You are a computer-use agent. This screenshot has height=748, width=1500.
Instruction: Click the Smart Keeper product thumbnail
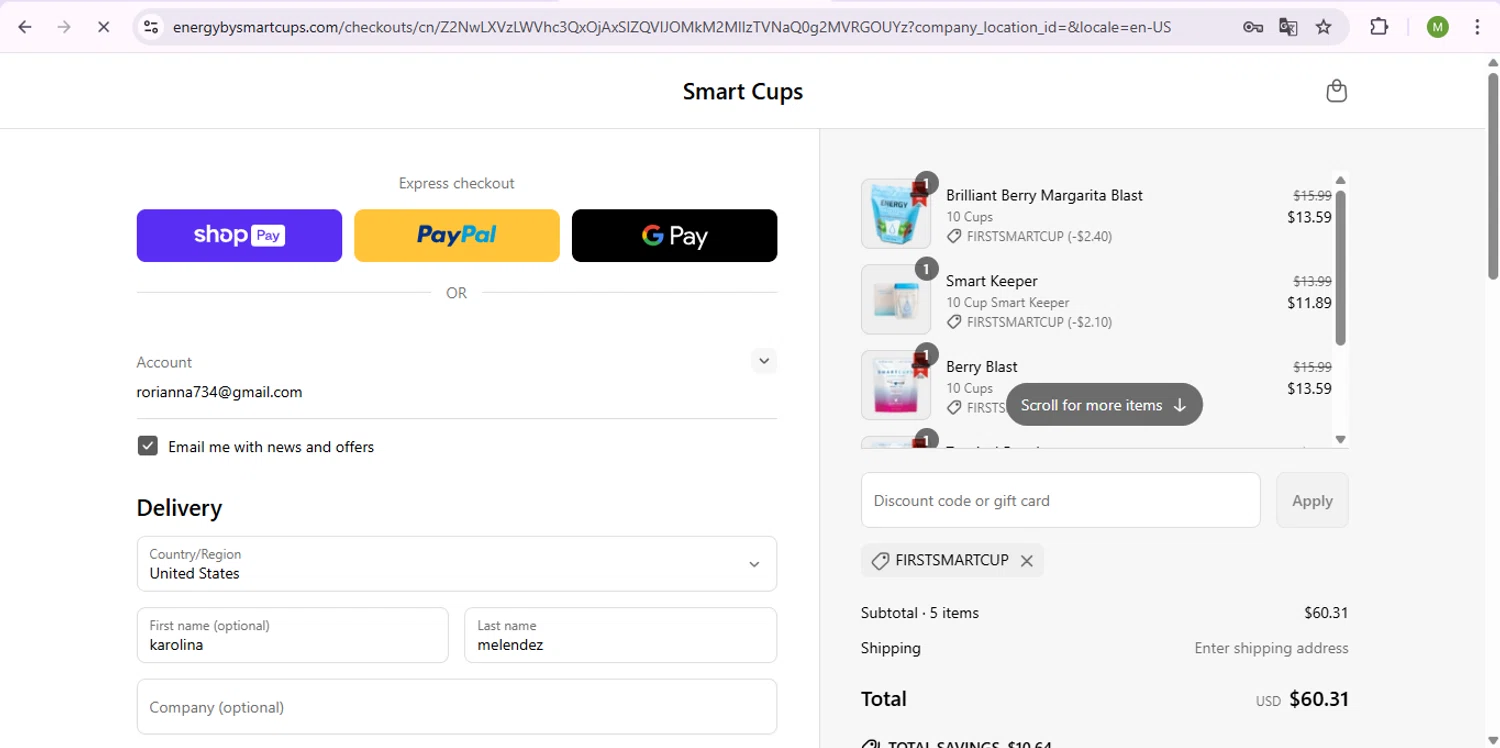[x=896, y=299]
